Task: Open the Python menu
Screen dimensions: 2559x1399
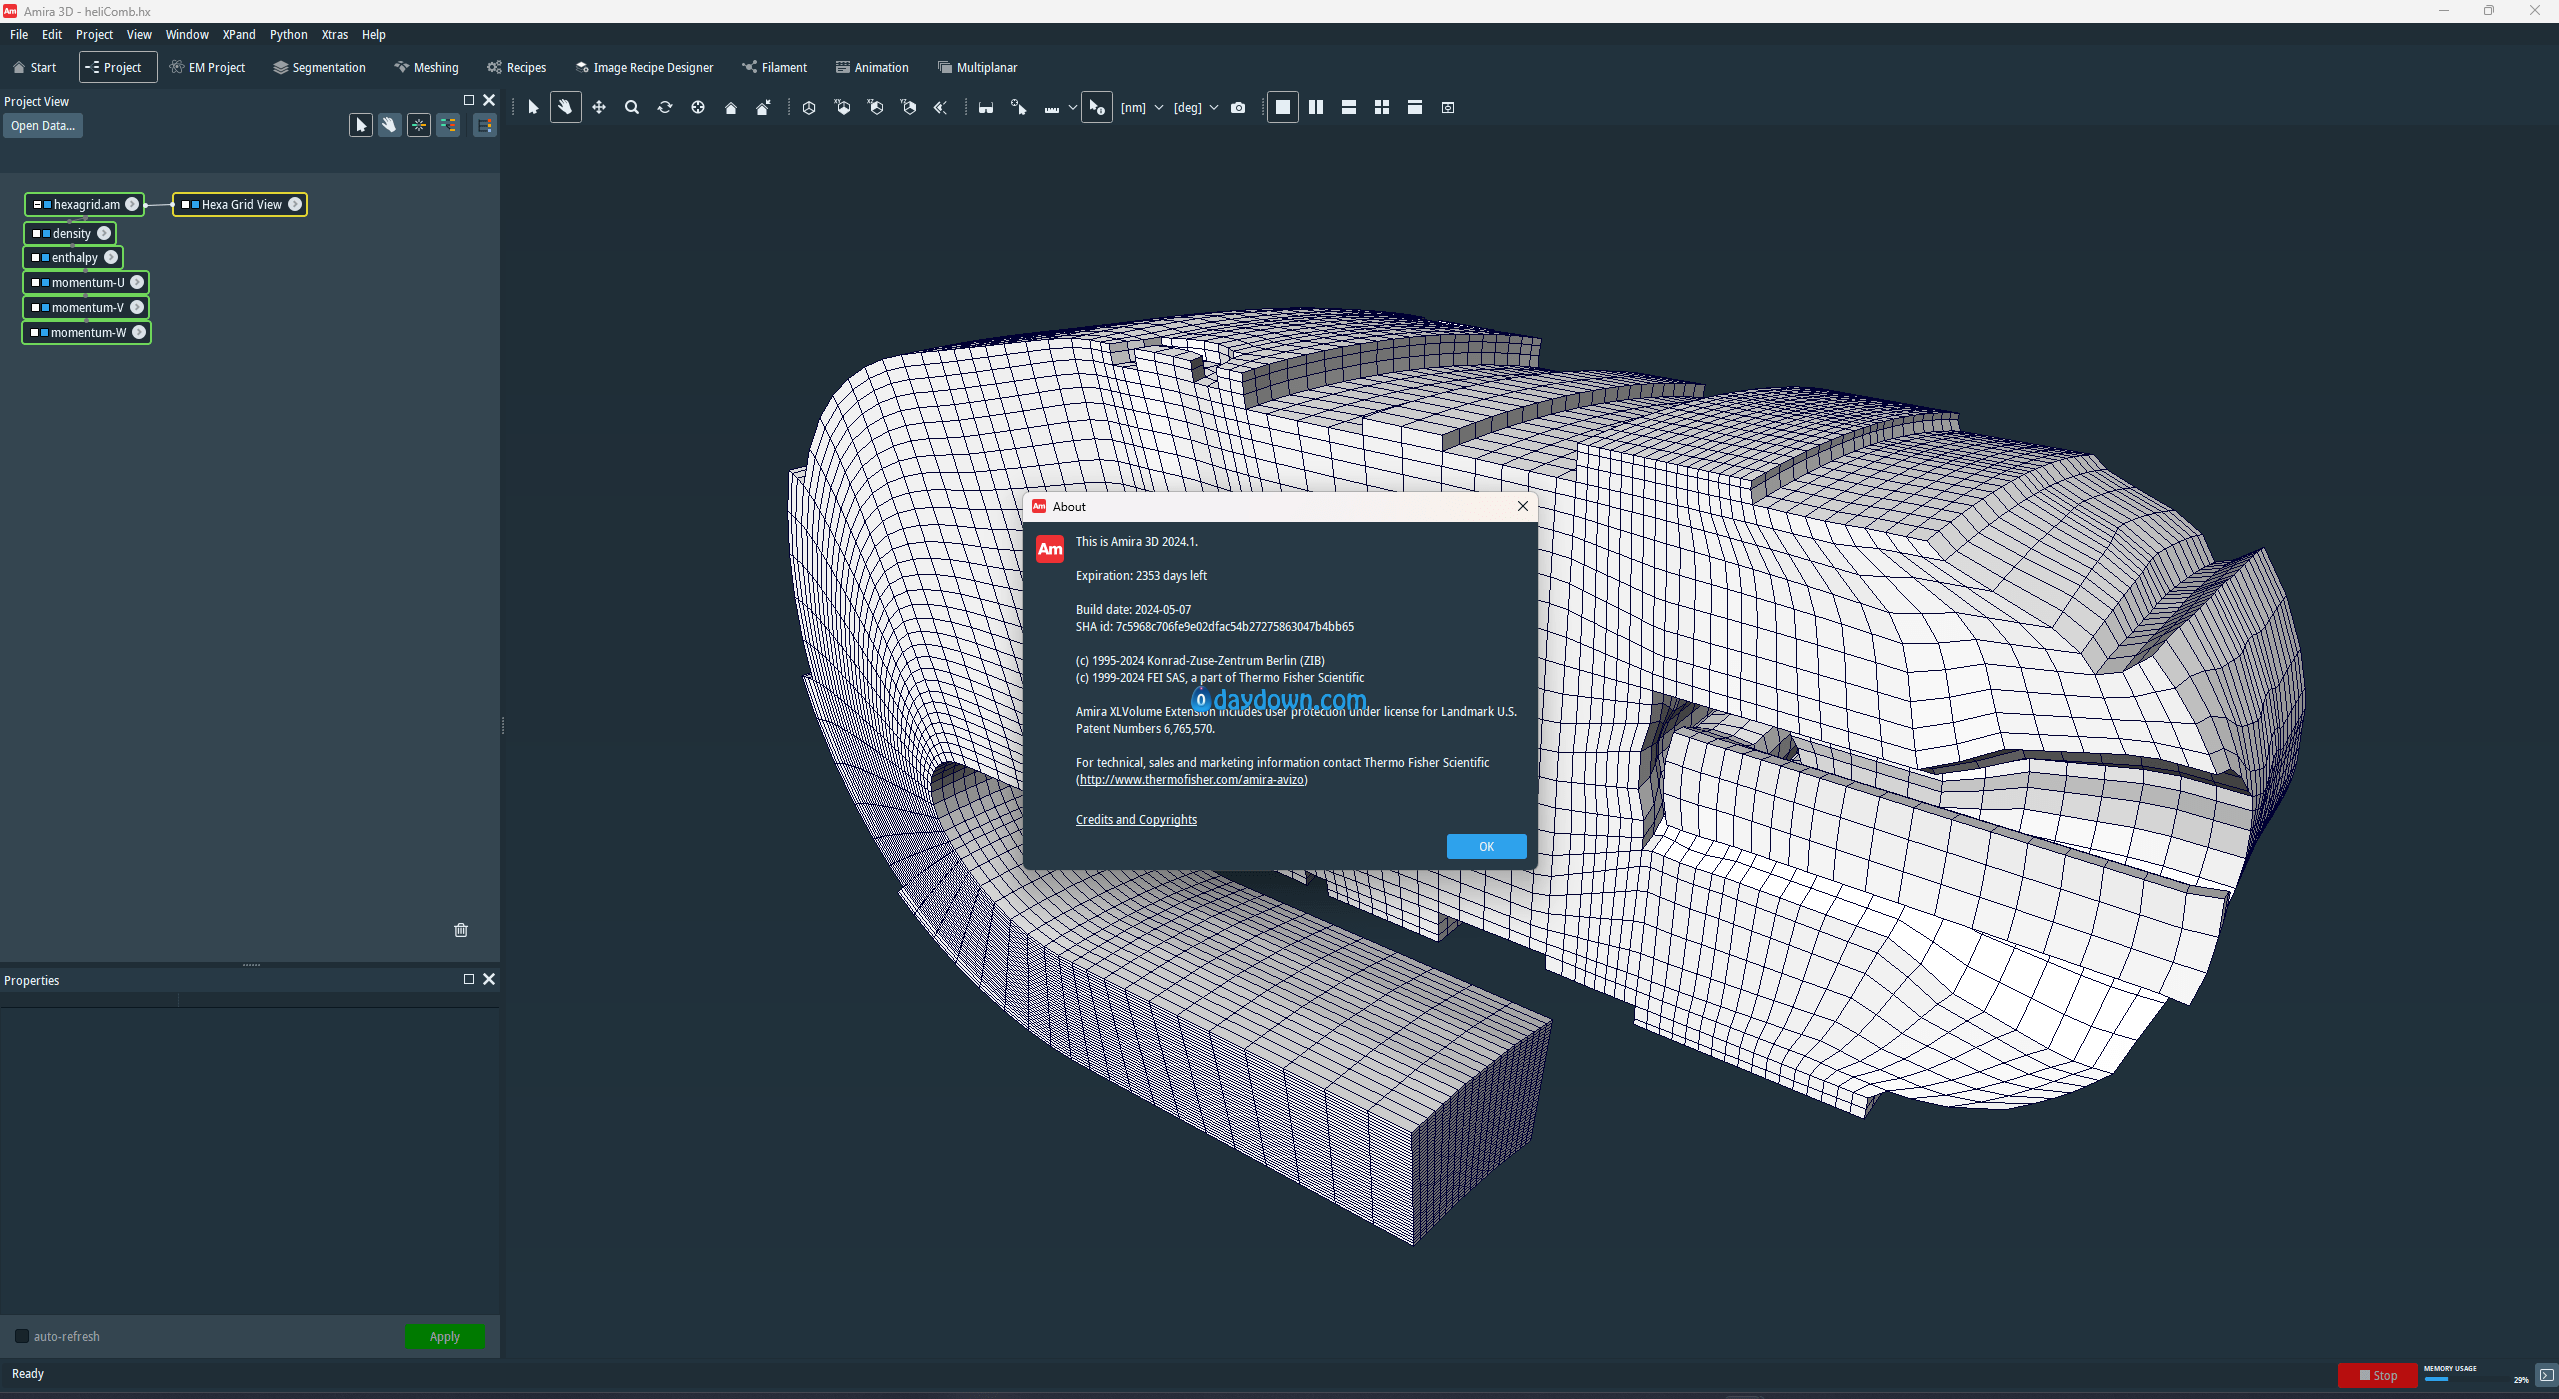Action: click(x=288, y=34)
